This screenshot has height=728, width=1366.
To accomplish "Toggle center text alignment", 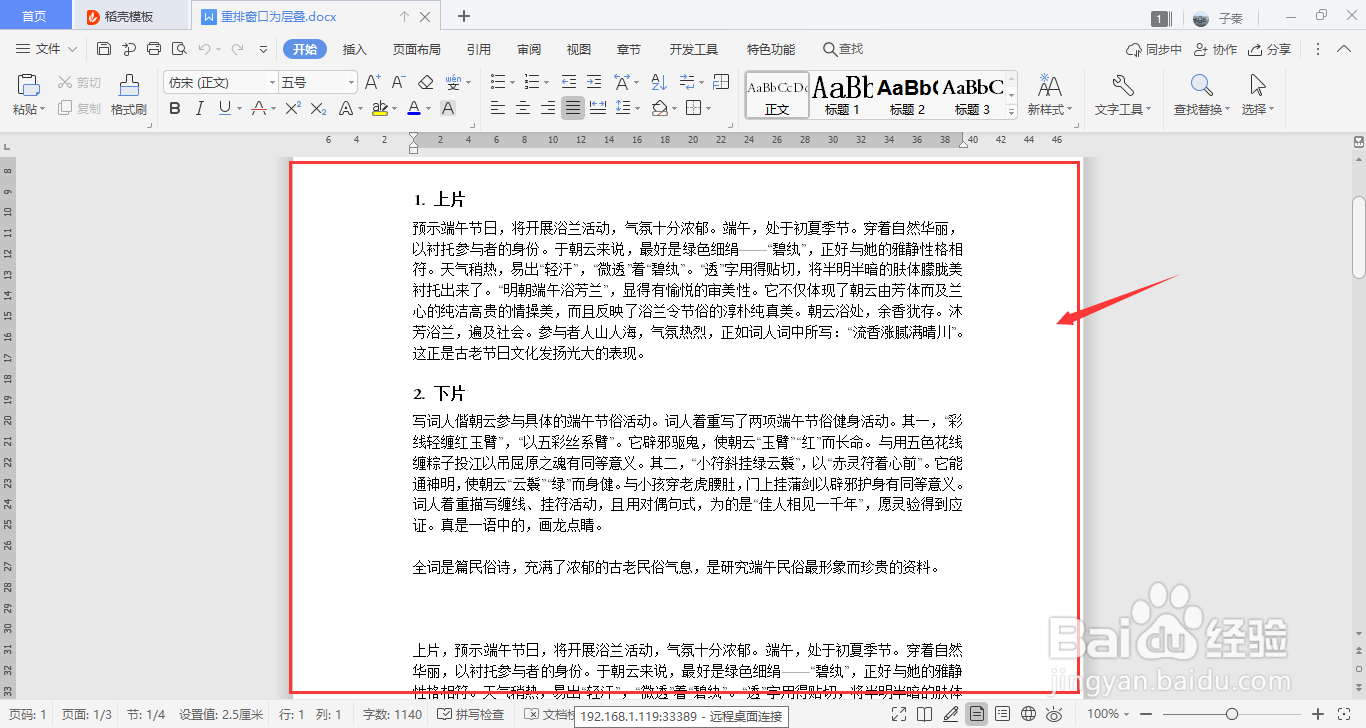I will click(522, 107).
